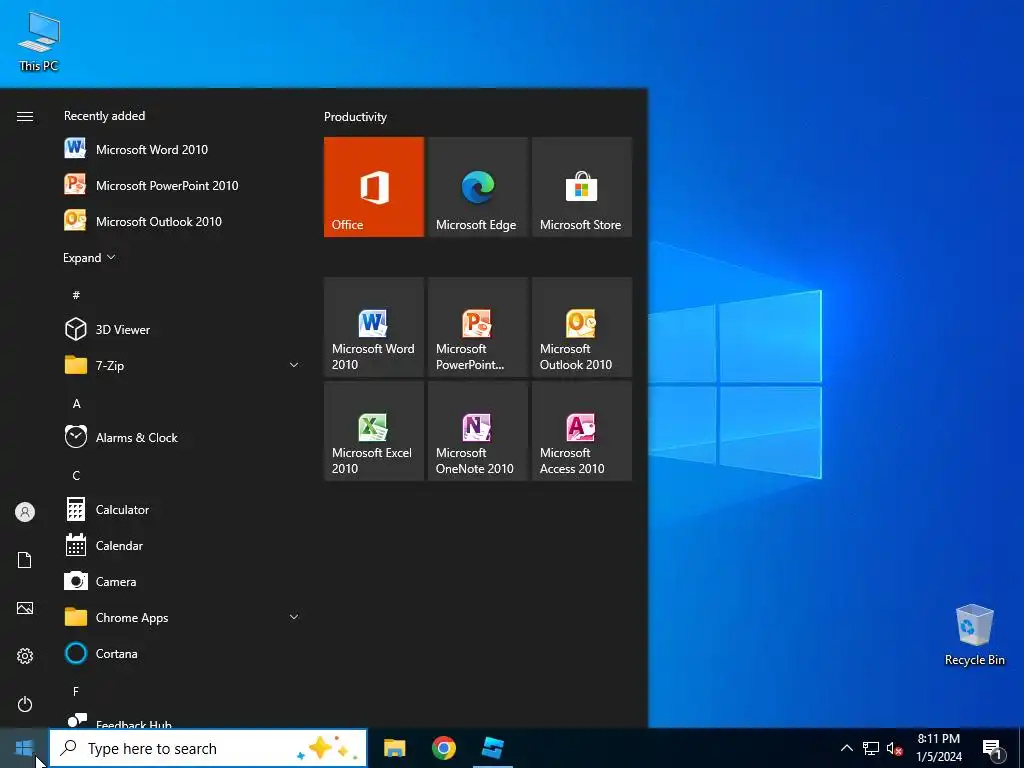Screen dimensions: 1024x768
Task: Click the C letter header
Action: [x=76, y=475]
